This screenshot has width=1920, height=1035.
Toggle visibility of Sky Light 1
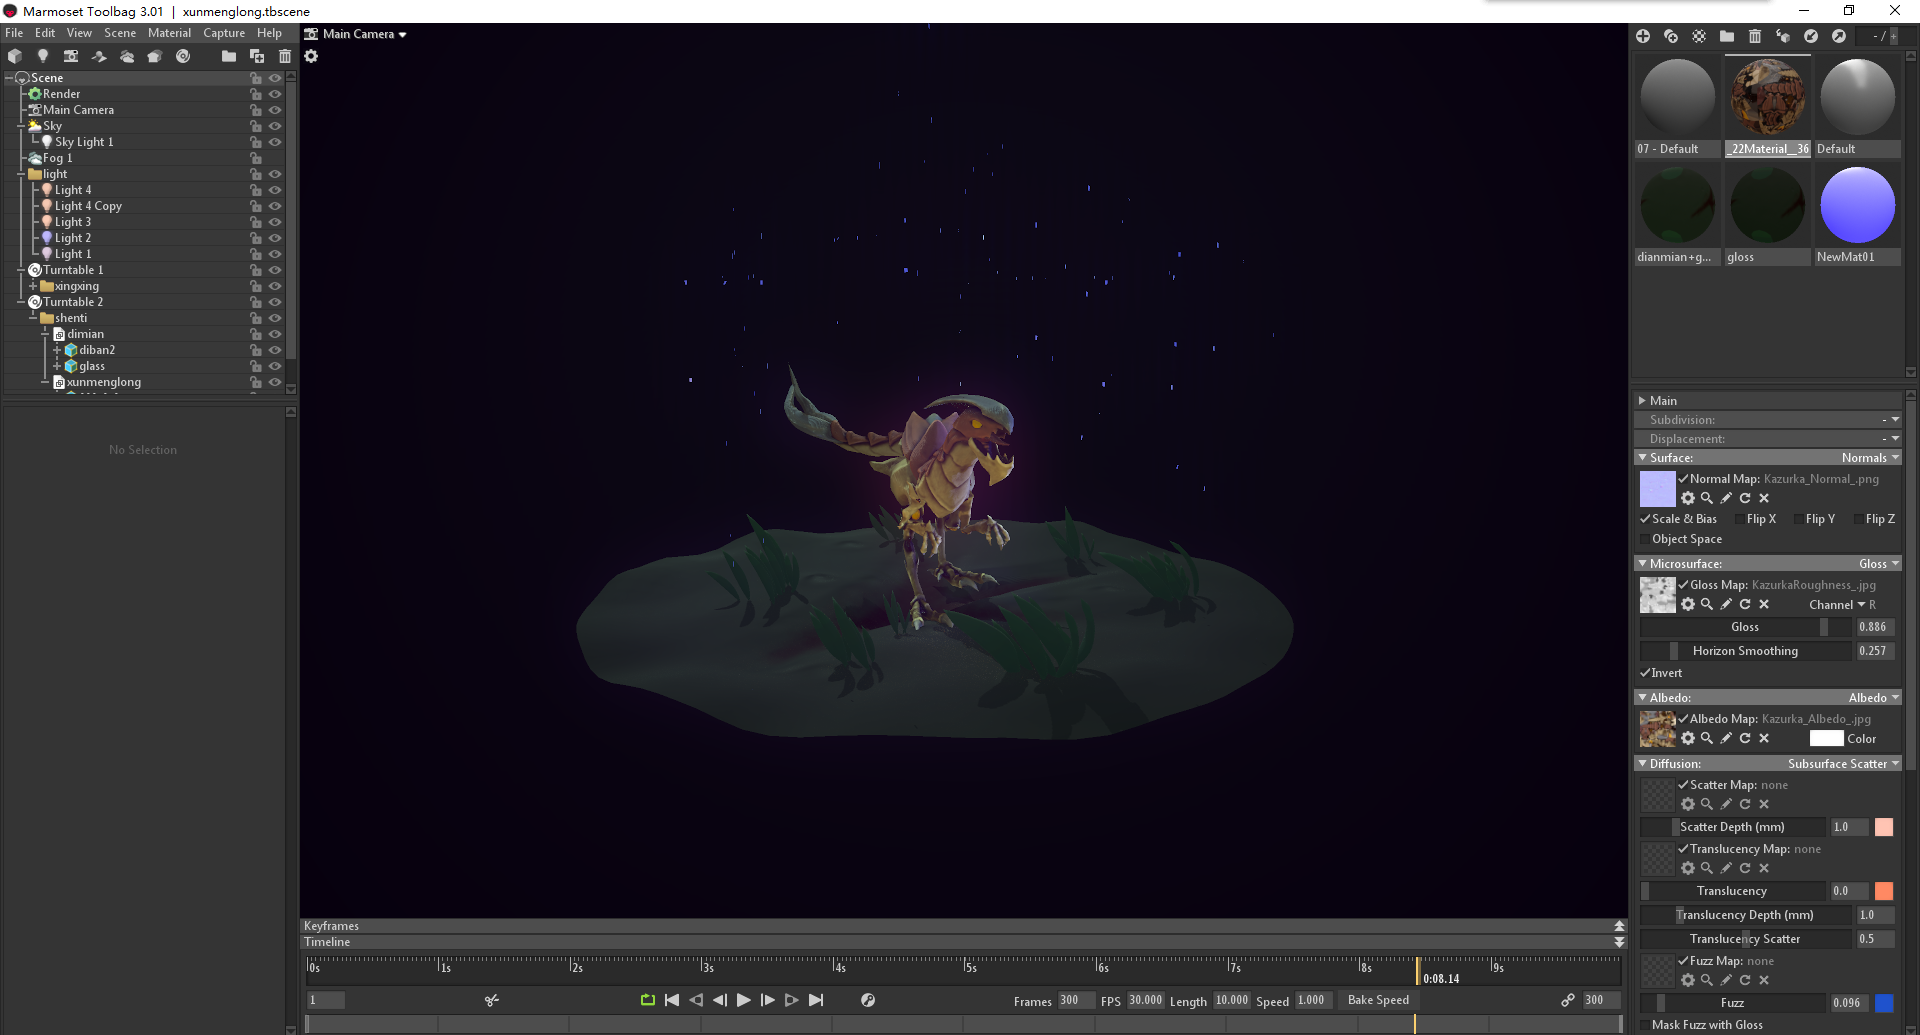pos(275,142)
